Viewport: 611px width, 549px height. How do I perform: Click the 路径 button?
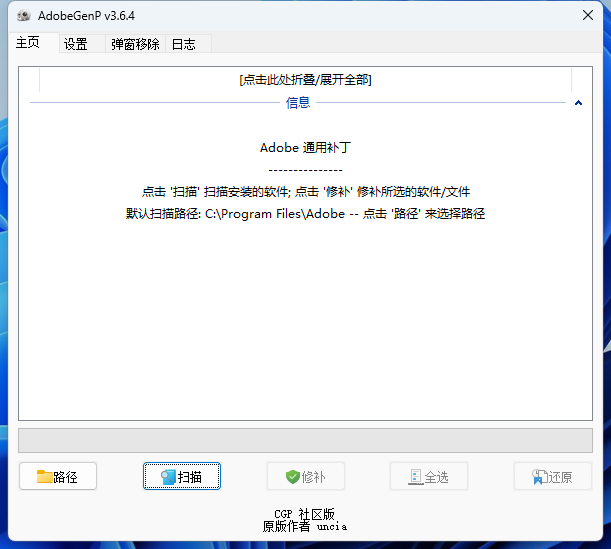point(58,476)
